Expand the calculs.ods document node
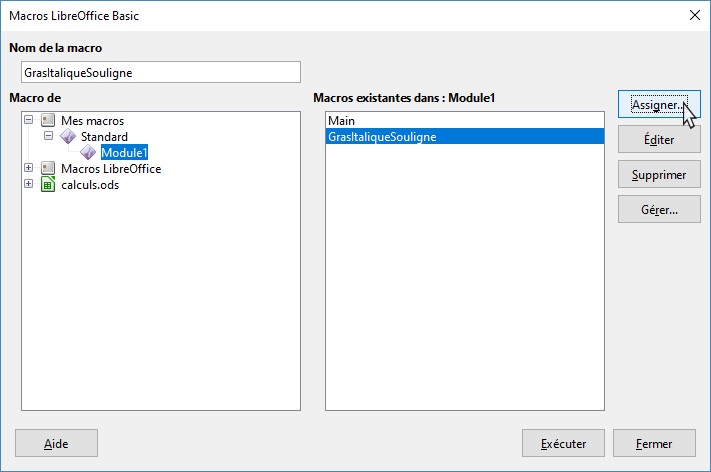This screenshot has width=711, height=472. pos(28,185)
